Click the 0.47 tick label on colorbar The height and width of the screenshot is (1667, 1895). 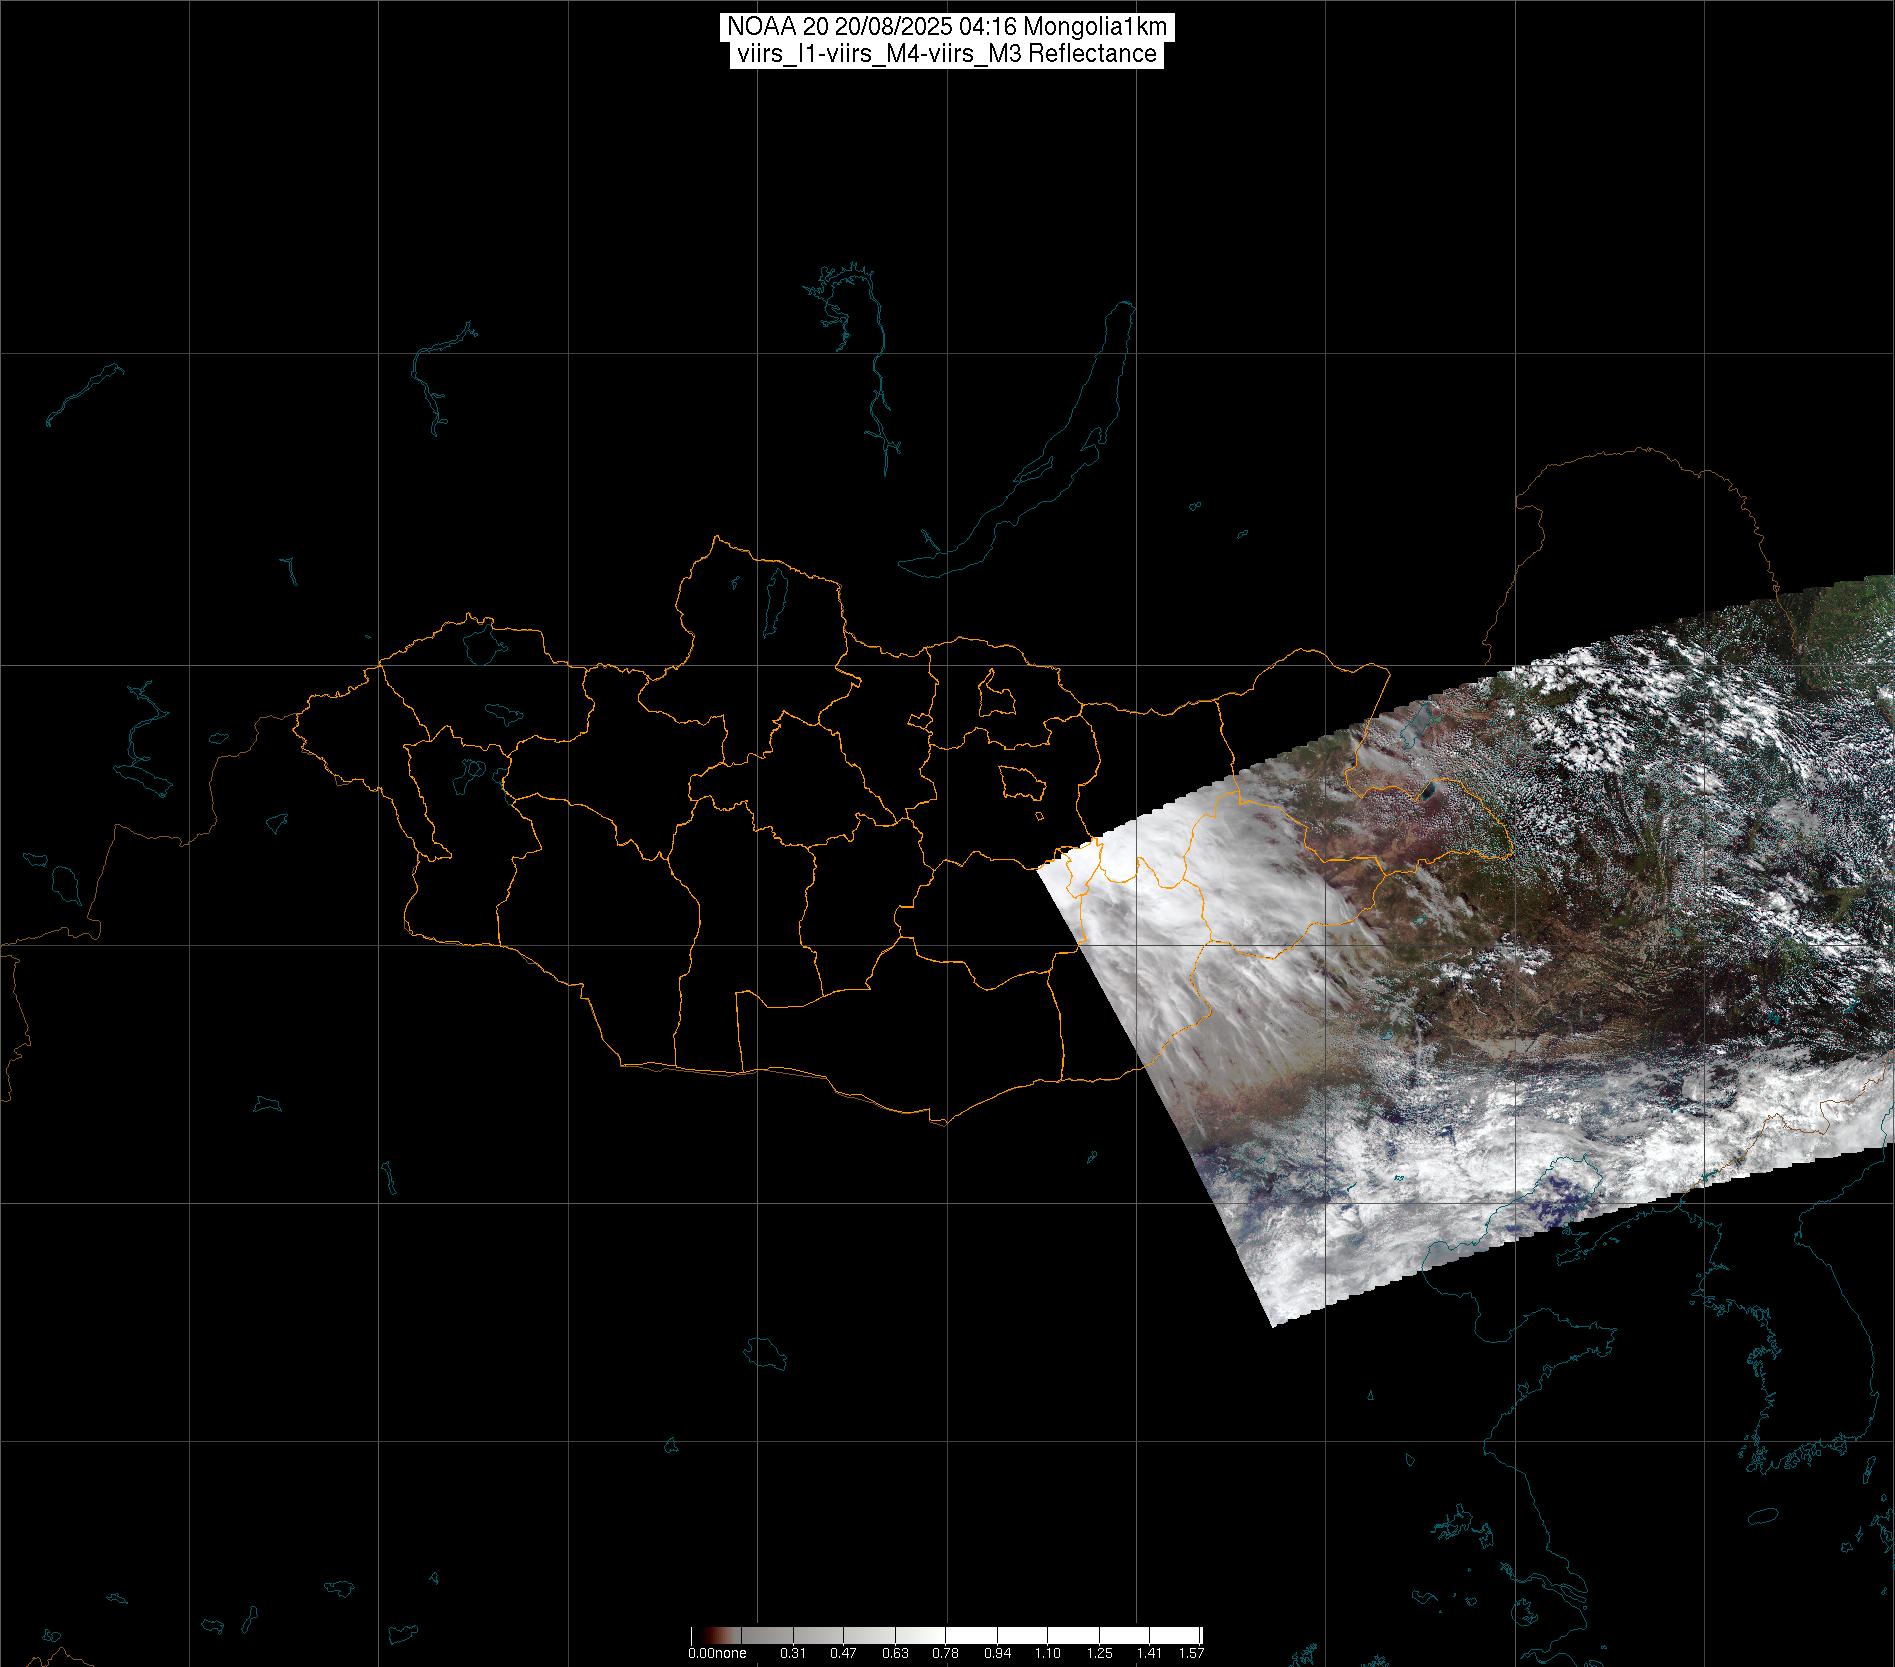coord(843,1654)
